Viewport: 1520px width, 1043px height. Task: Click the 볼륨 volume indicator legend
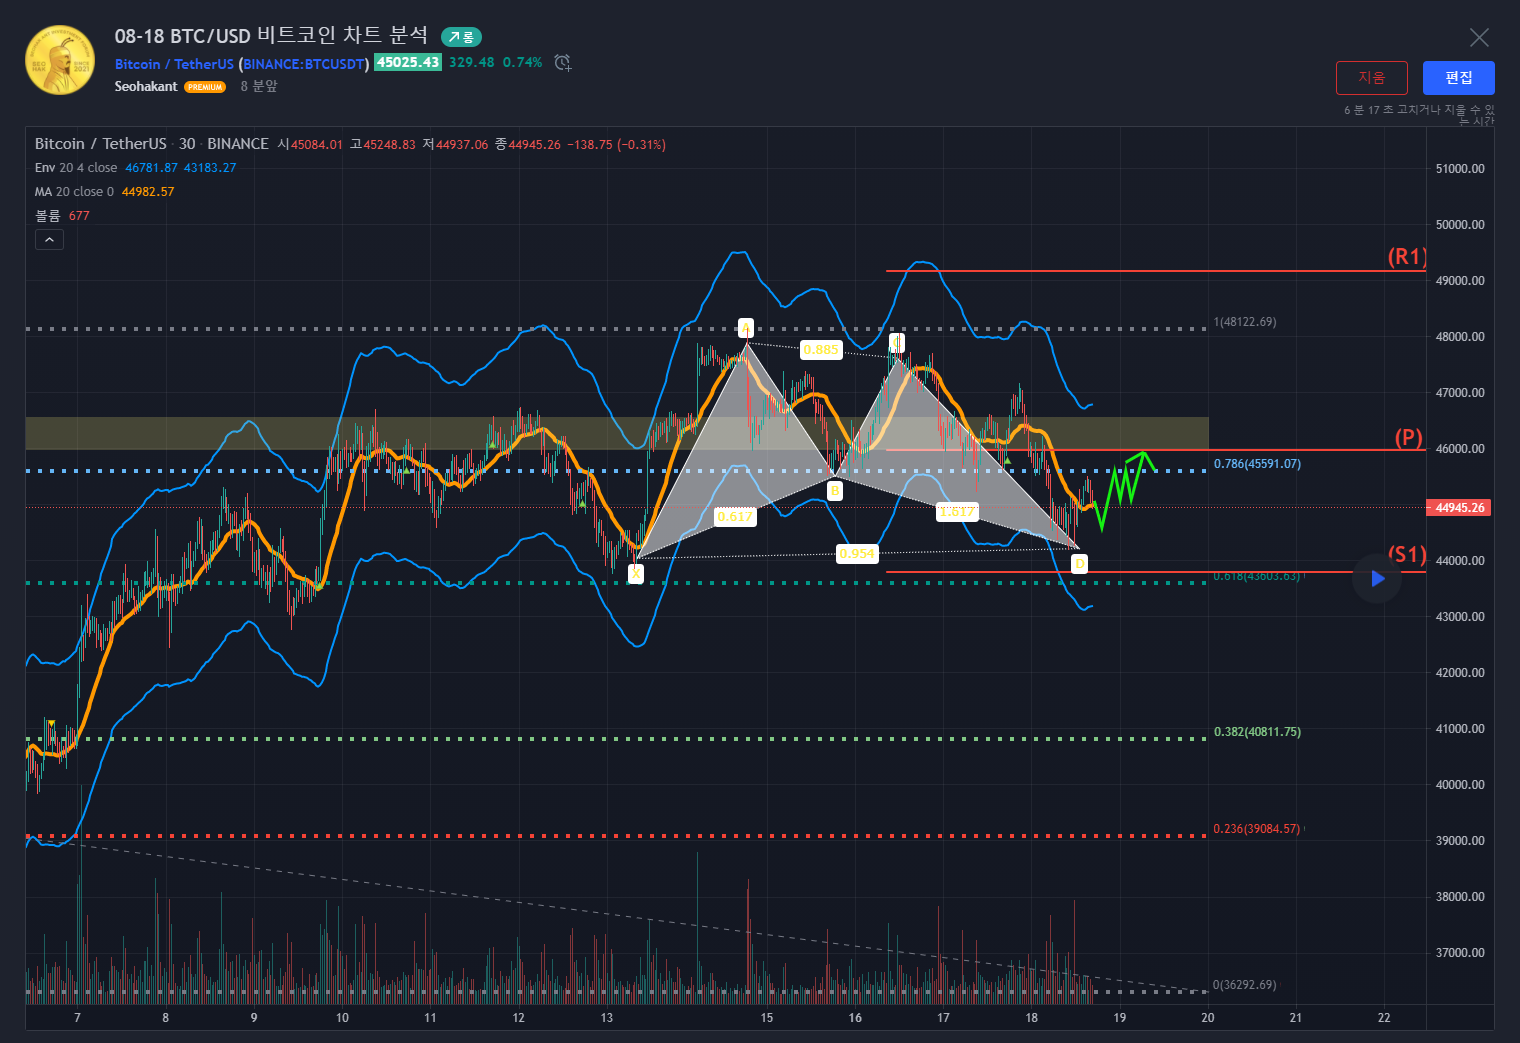click(48, 216)
